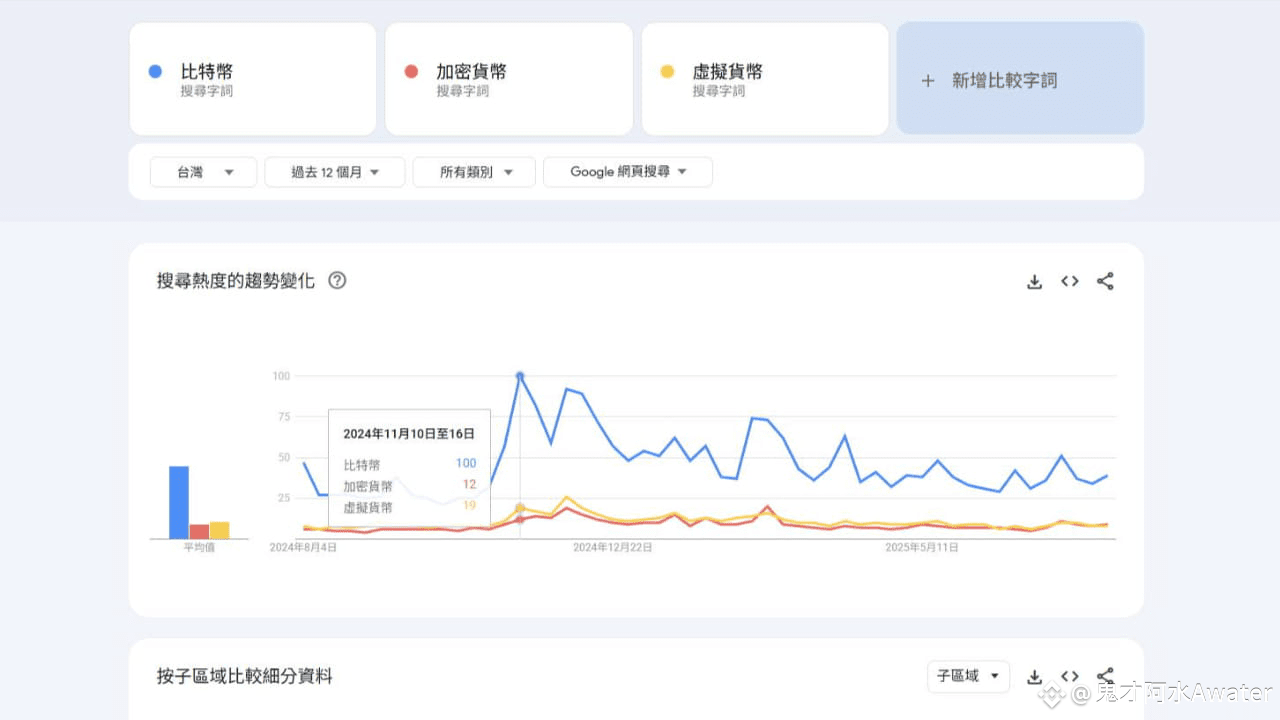The image size is (1280, 720).
Task: Click the blue peak point at 100
Action: click(x=520, y=376)
